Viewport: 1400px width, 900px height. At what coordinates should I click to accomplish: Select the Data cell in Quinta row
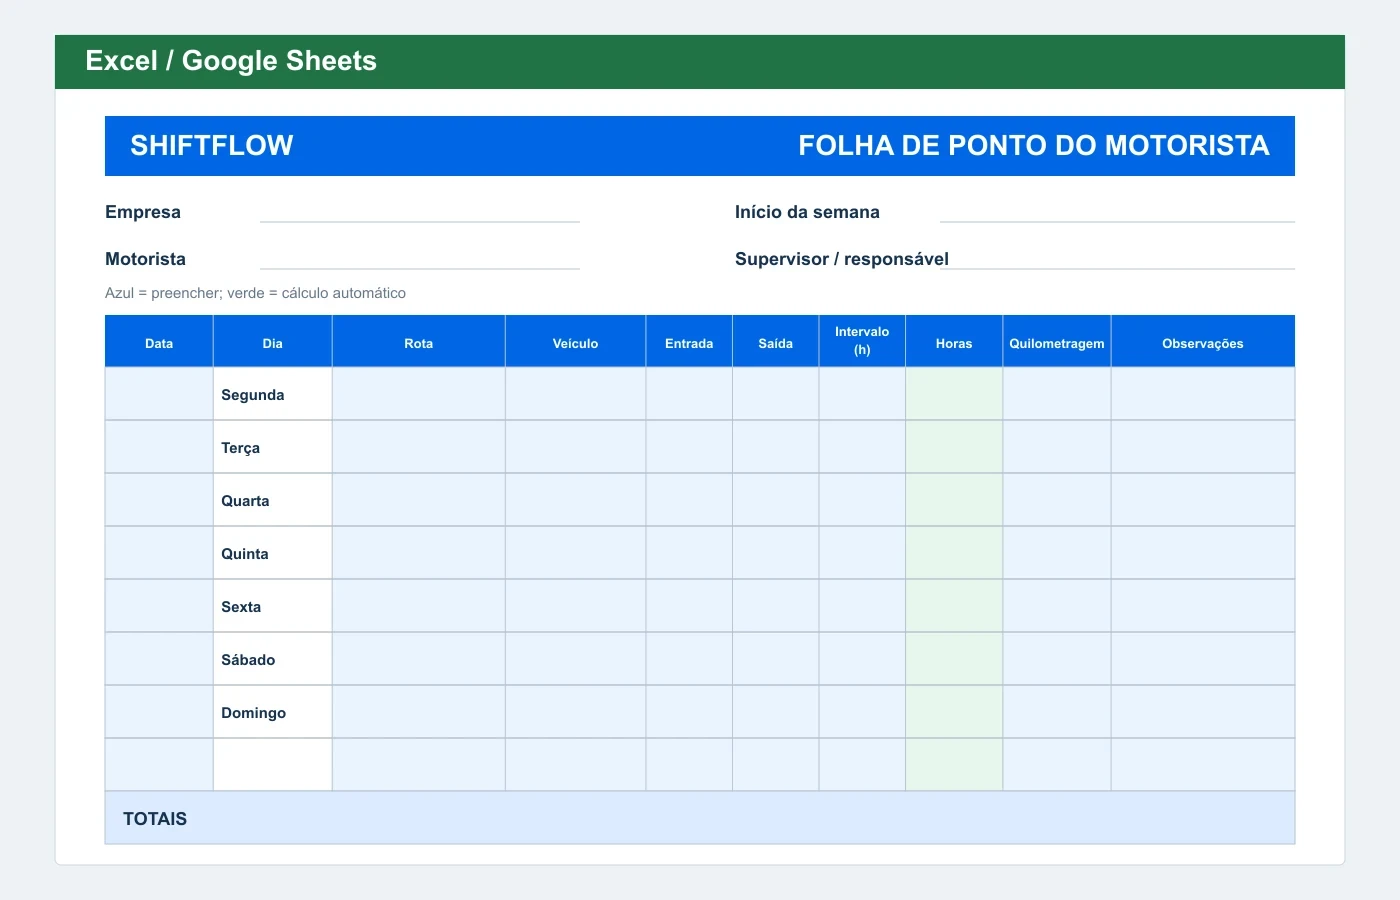pos(159,553)
